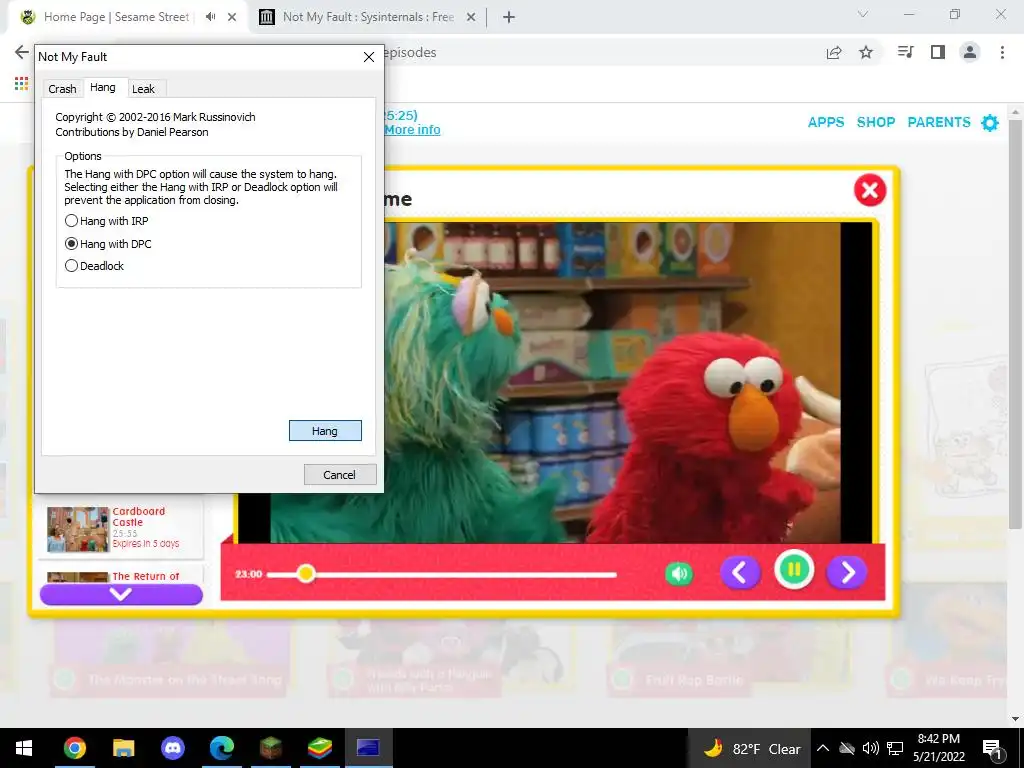Skip to the next video with the purple arrow
This screenshot has width=1024, height=768.
tap(847, 573)
